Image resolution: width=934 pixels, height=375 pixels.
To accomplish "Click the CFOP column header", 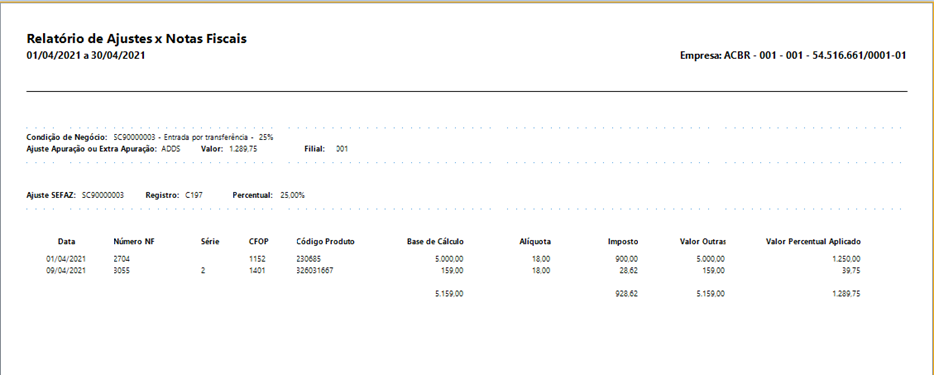I will [259, 242].
